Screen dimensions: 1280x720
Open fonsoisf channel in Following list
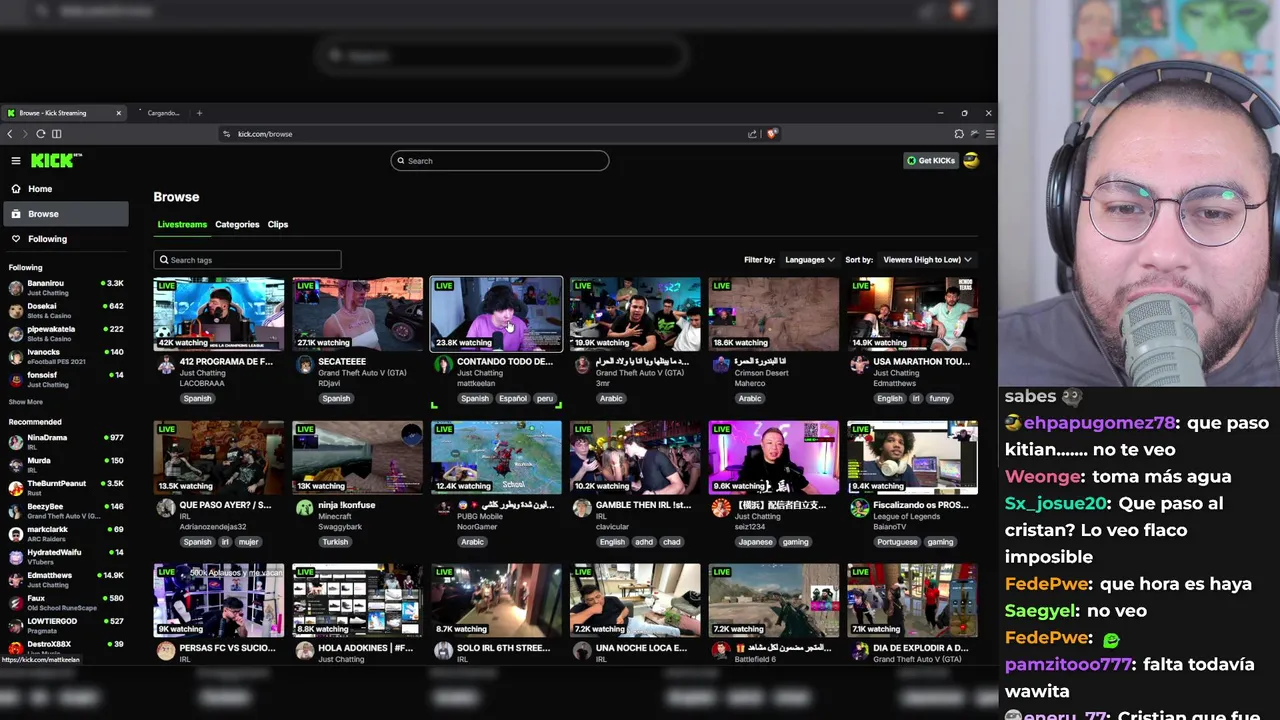point(66,380)
